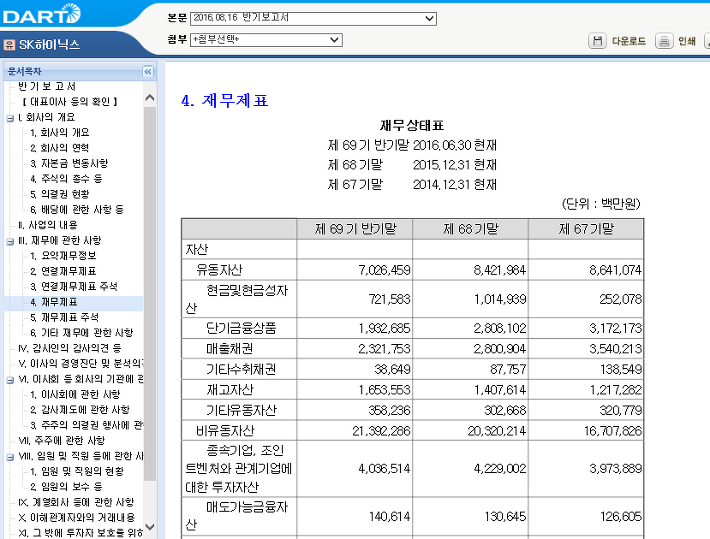Viewport: 710px width, 539px height.
Task: Click the download floppy disk icon
Action: click(x=597, y=41)
